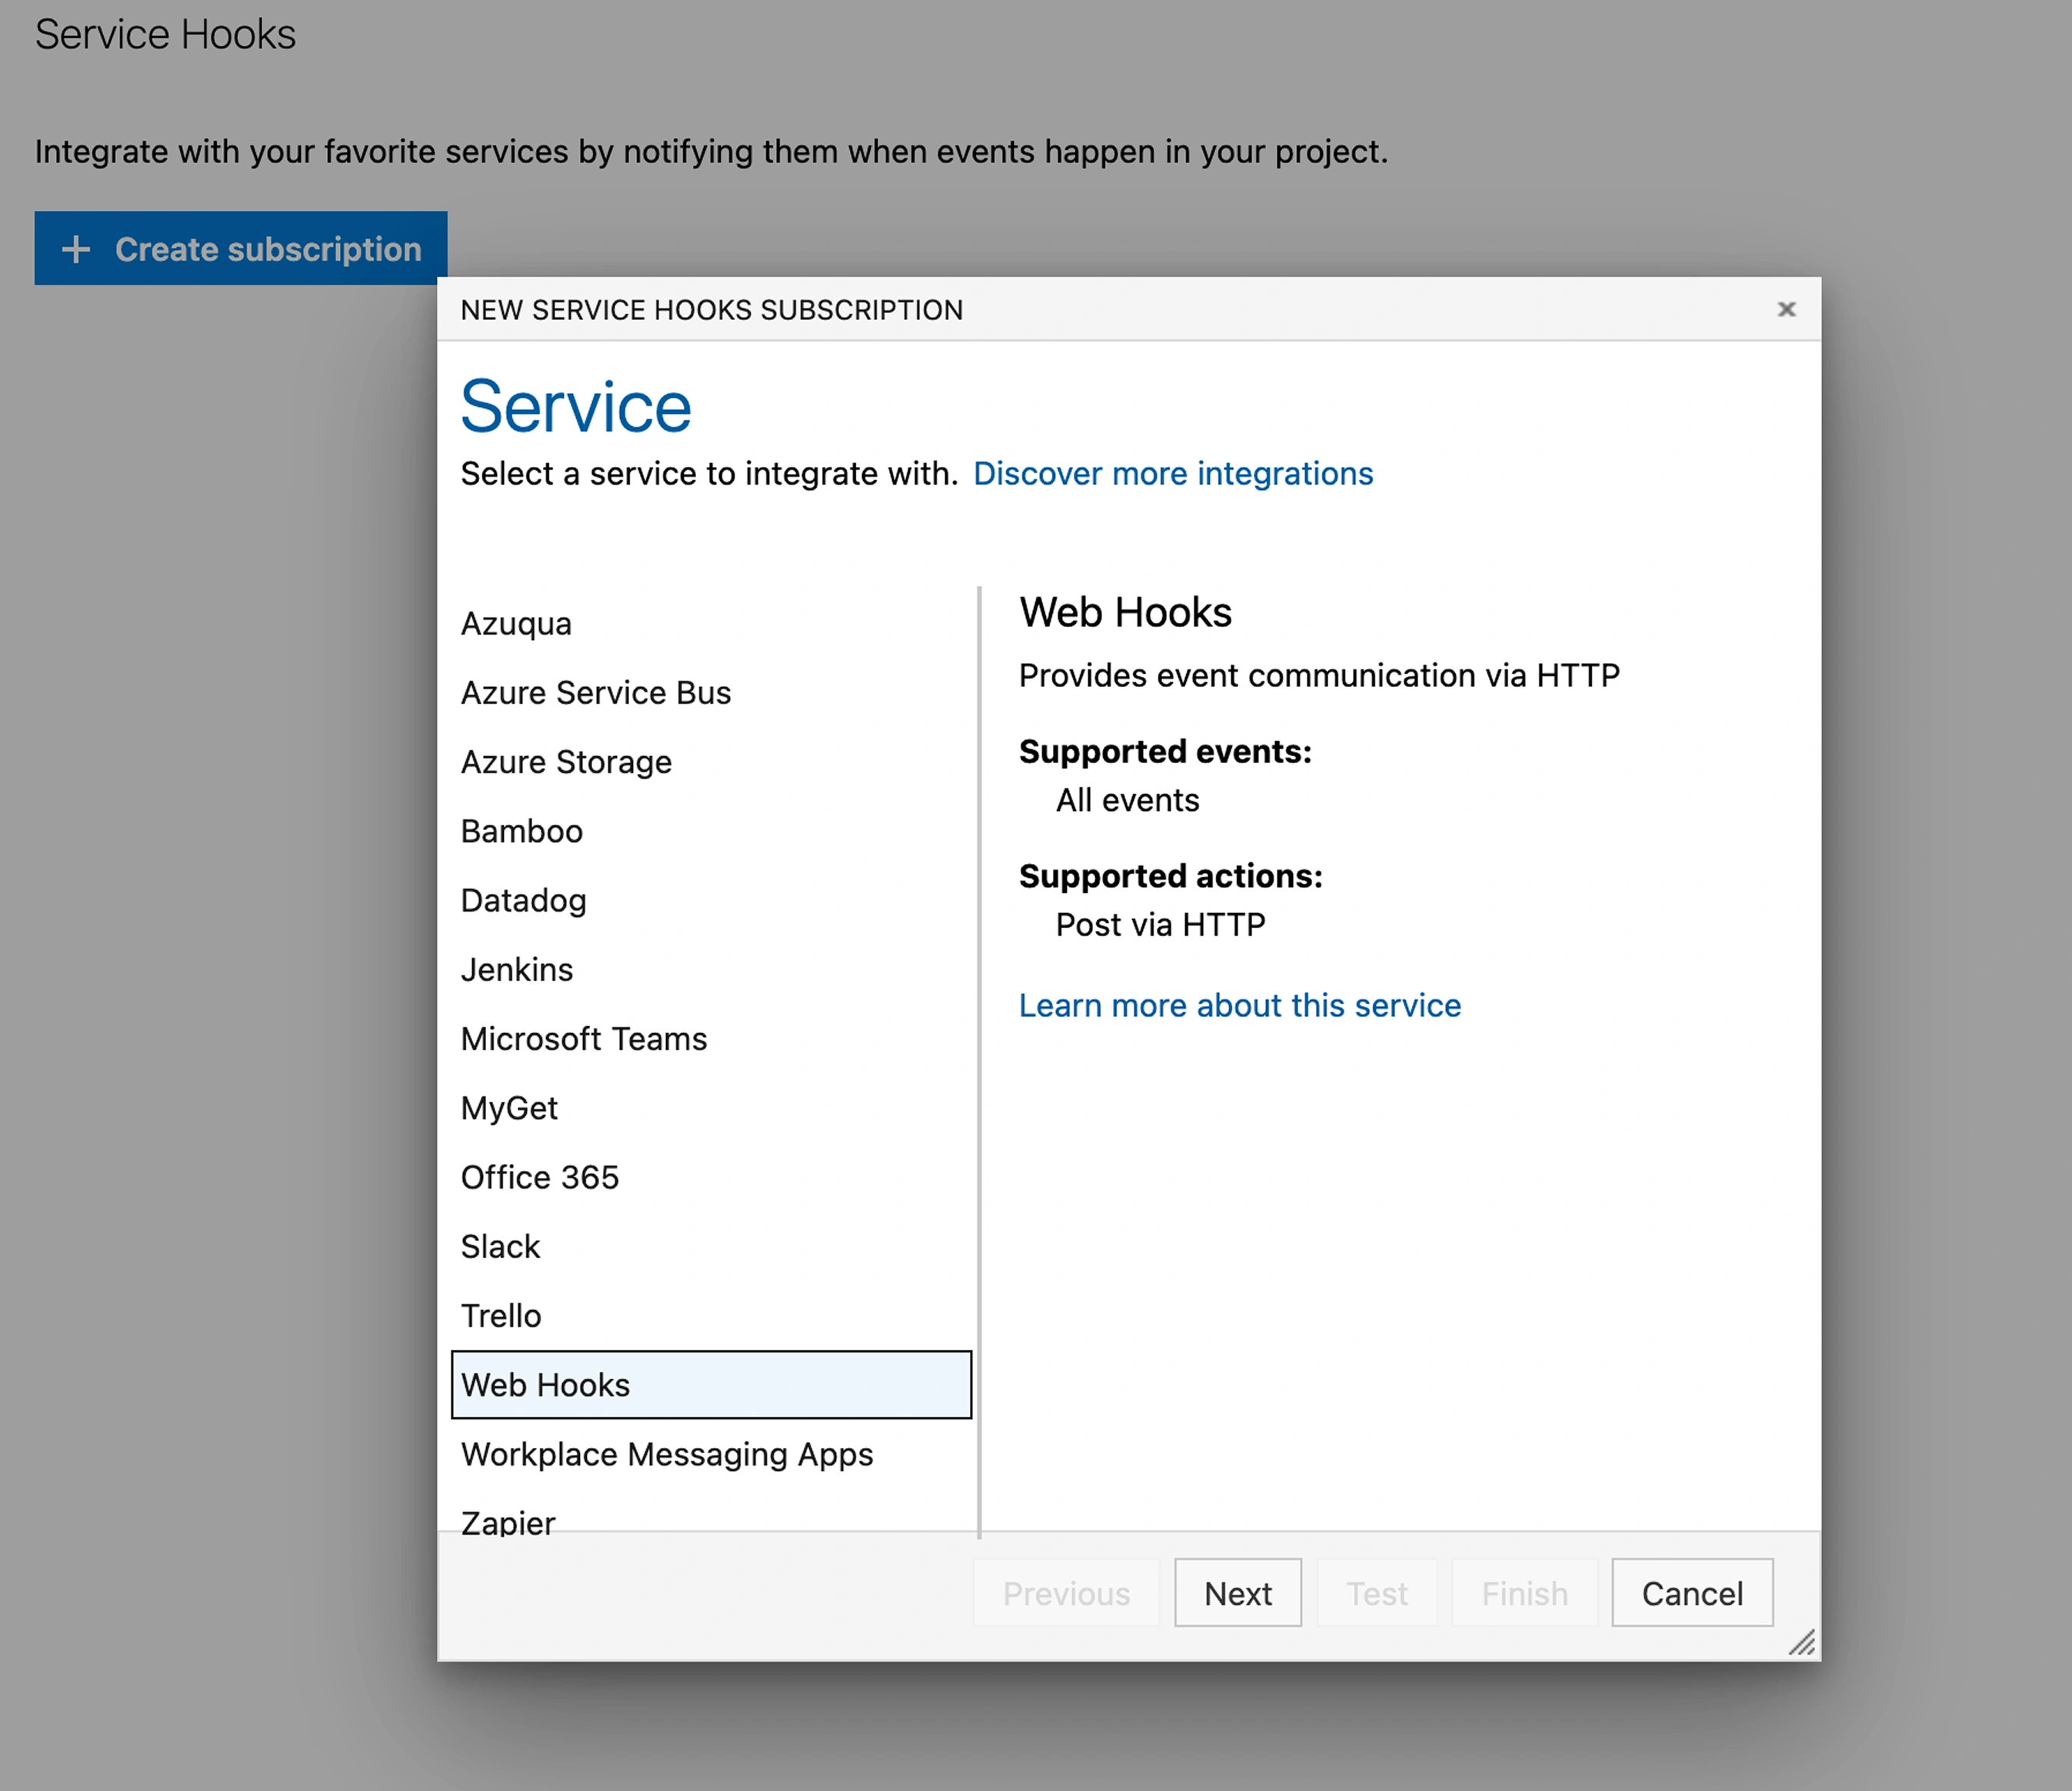Select Trello in the service list

(500, 1316)
